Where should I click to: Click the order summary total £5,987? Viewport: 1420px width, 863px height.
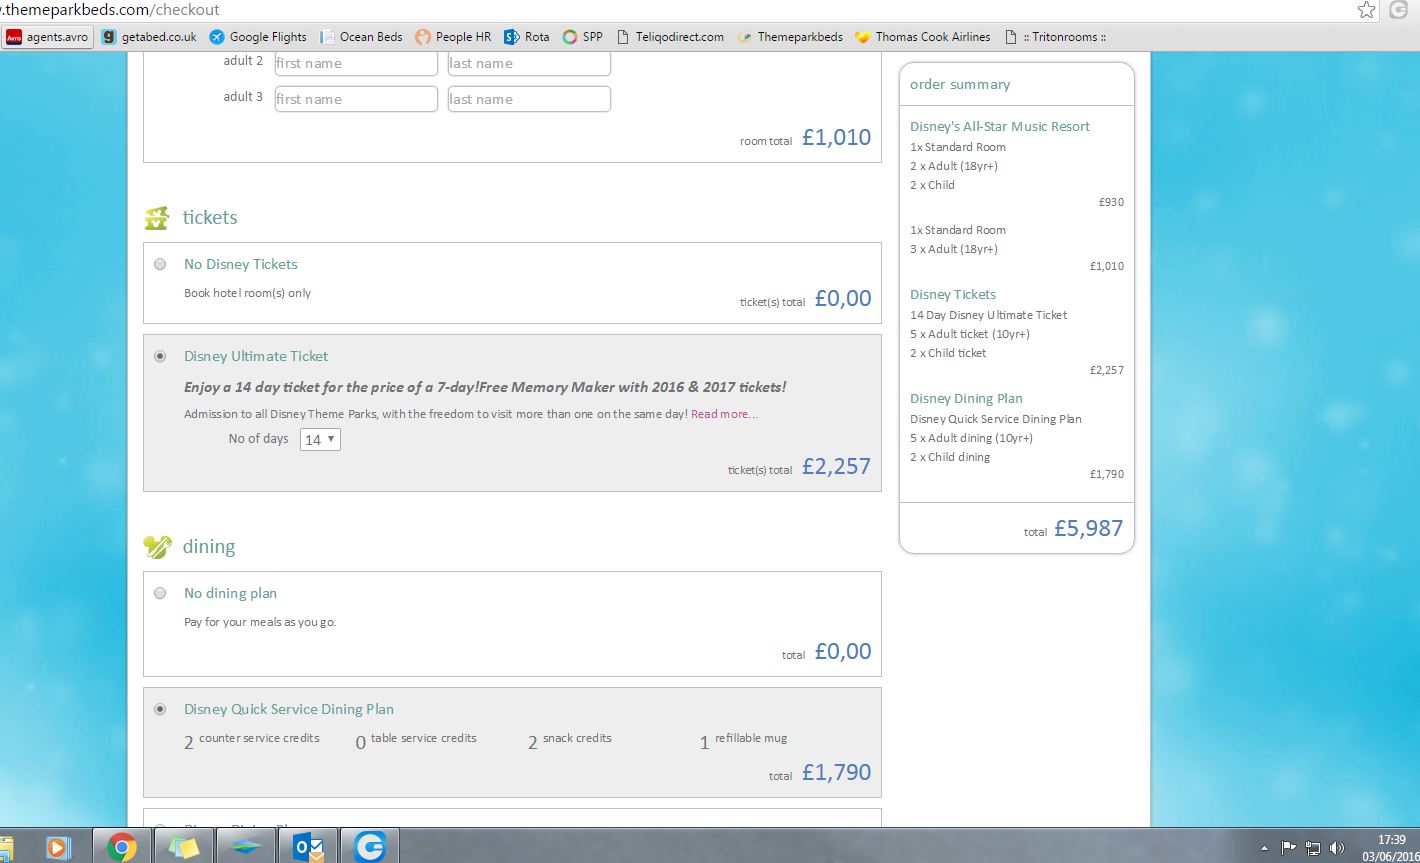pyautogui.click(x=1088, y=528)
